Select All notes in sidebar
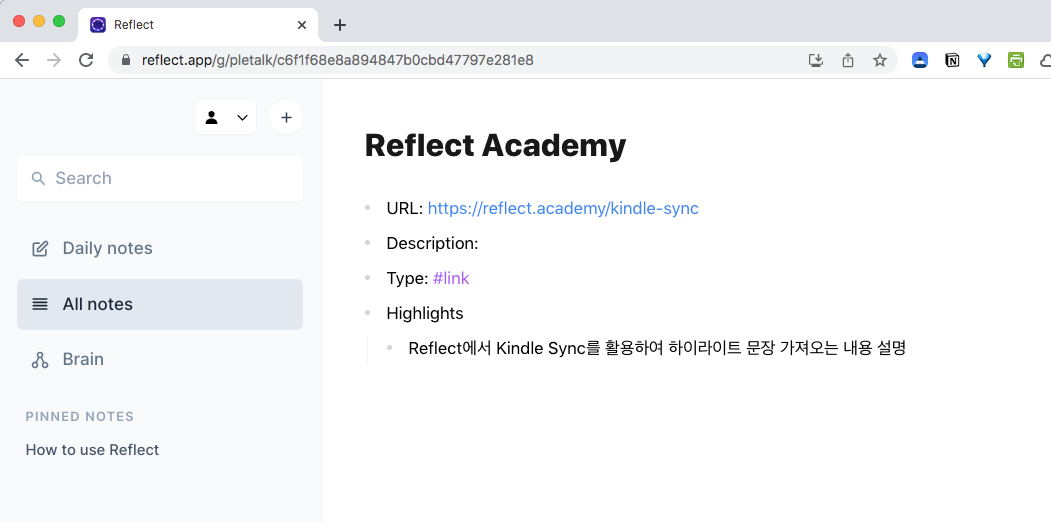Viewport: 1051px width, 522px height. point(160,304)
